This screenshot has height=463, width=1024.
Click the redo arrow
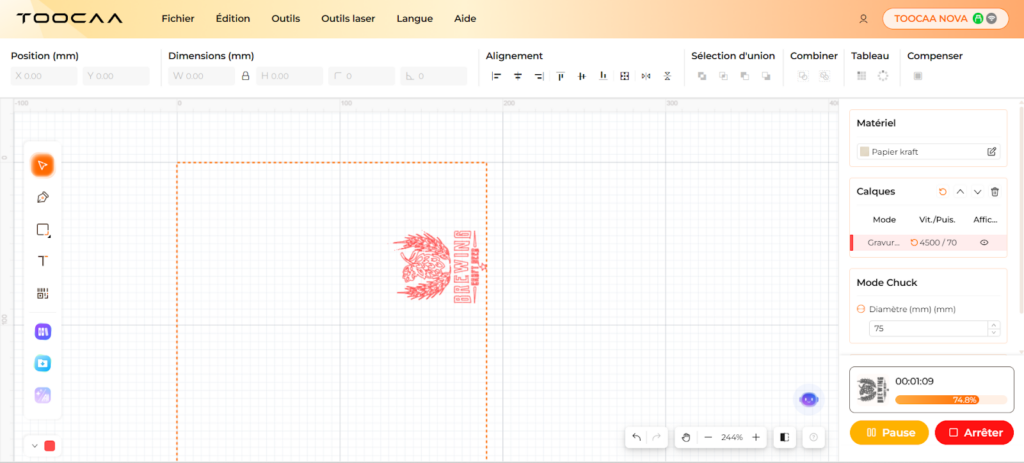click(x=657, y=437)
